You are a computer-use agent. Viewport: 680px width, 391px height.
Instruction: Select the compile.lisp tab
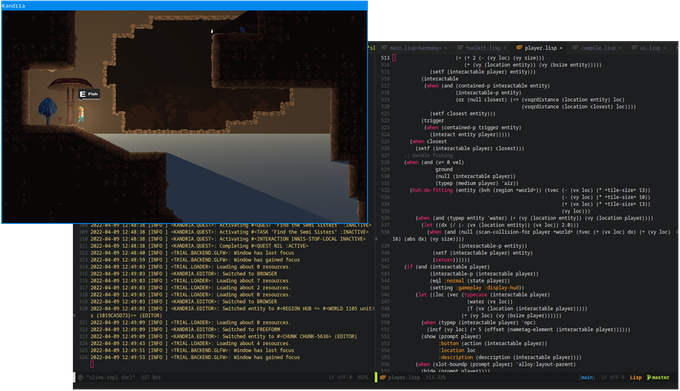point(598,48)
